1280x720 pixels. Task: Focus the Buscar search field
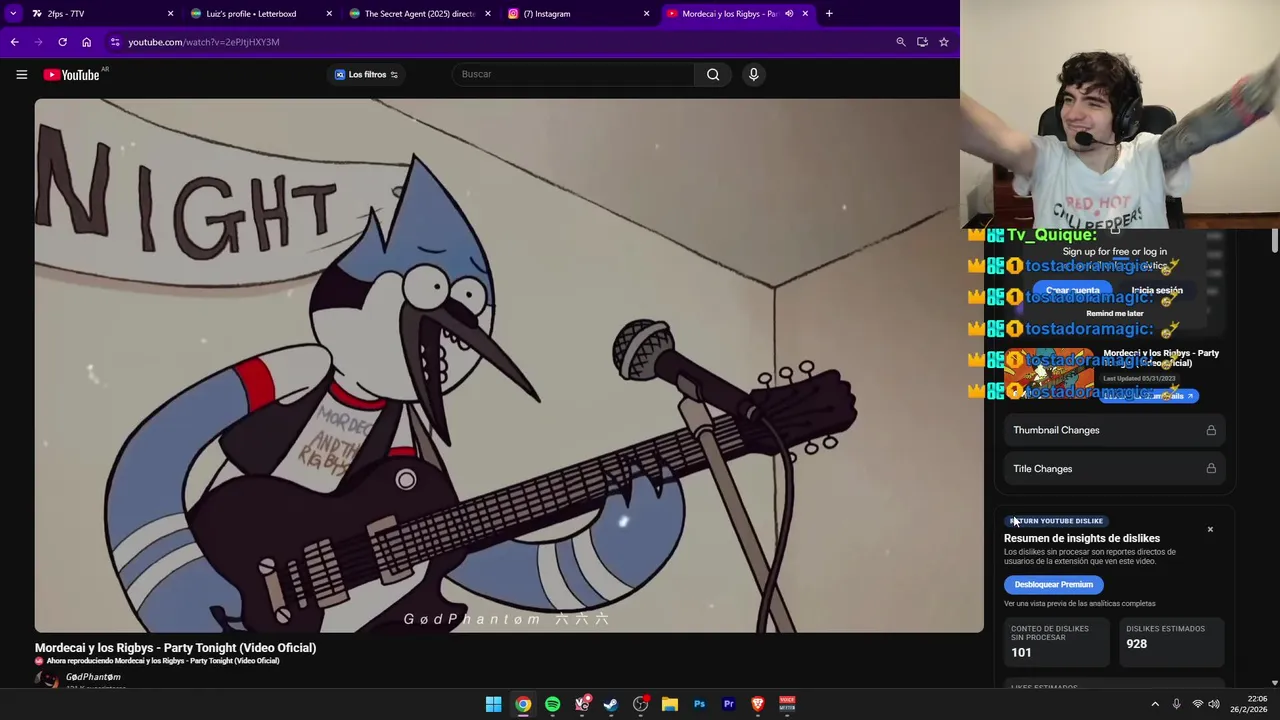pos(573,74)
